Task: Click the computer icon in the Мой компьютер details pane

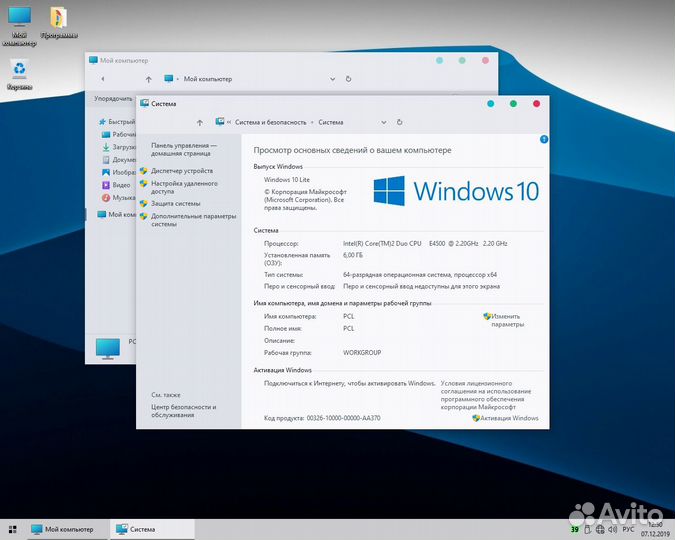Action: [x=108, y=349]
